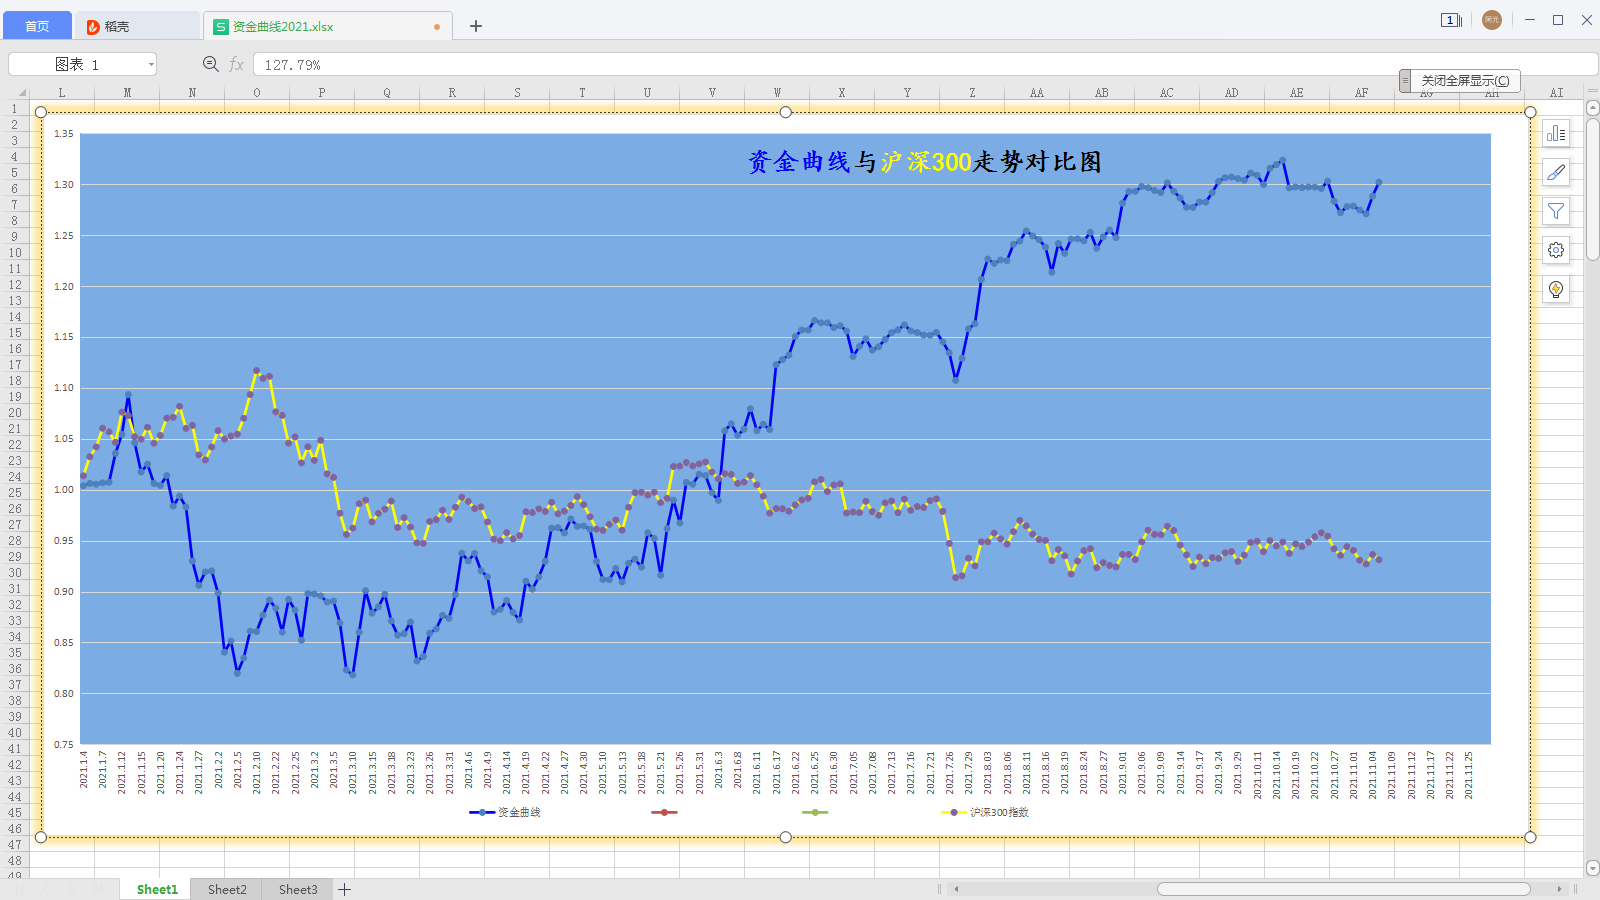Open a new document tab with plus
Viewport: 1600px width, 900px height.
pyautogui.click(x=476, y=26)
